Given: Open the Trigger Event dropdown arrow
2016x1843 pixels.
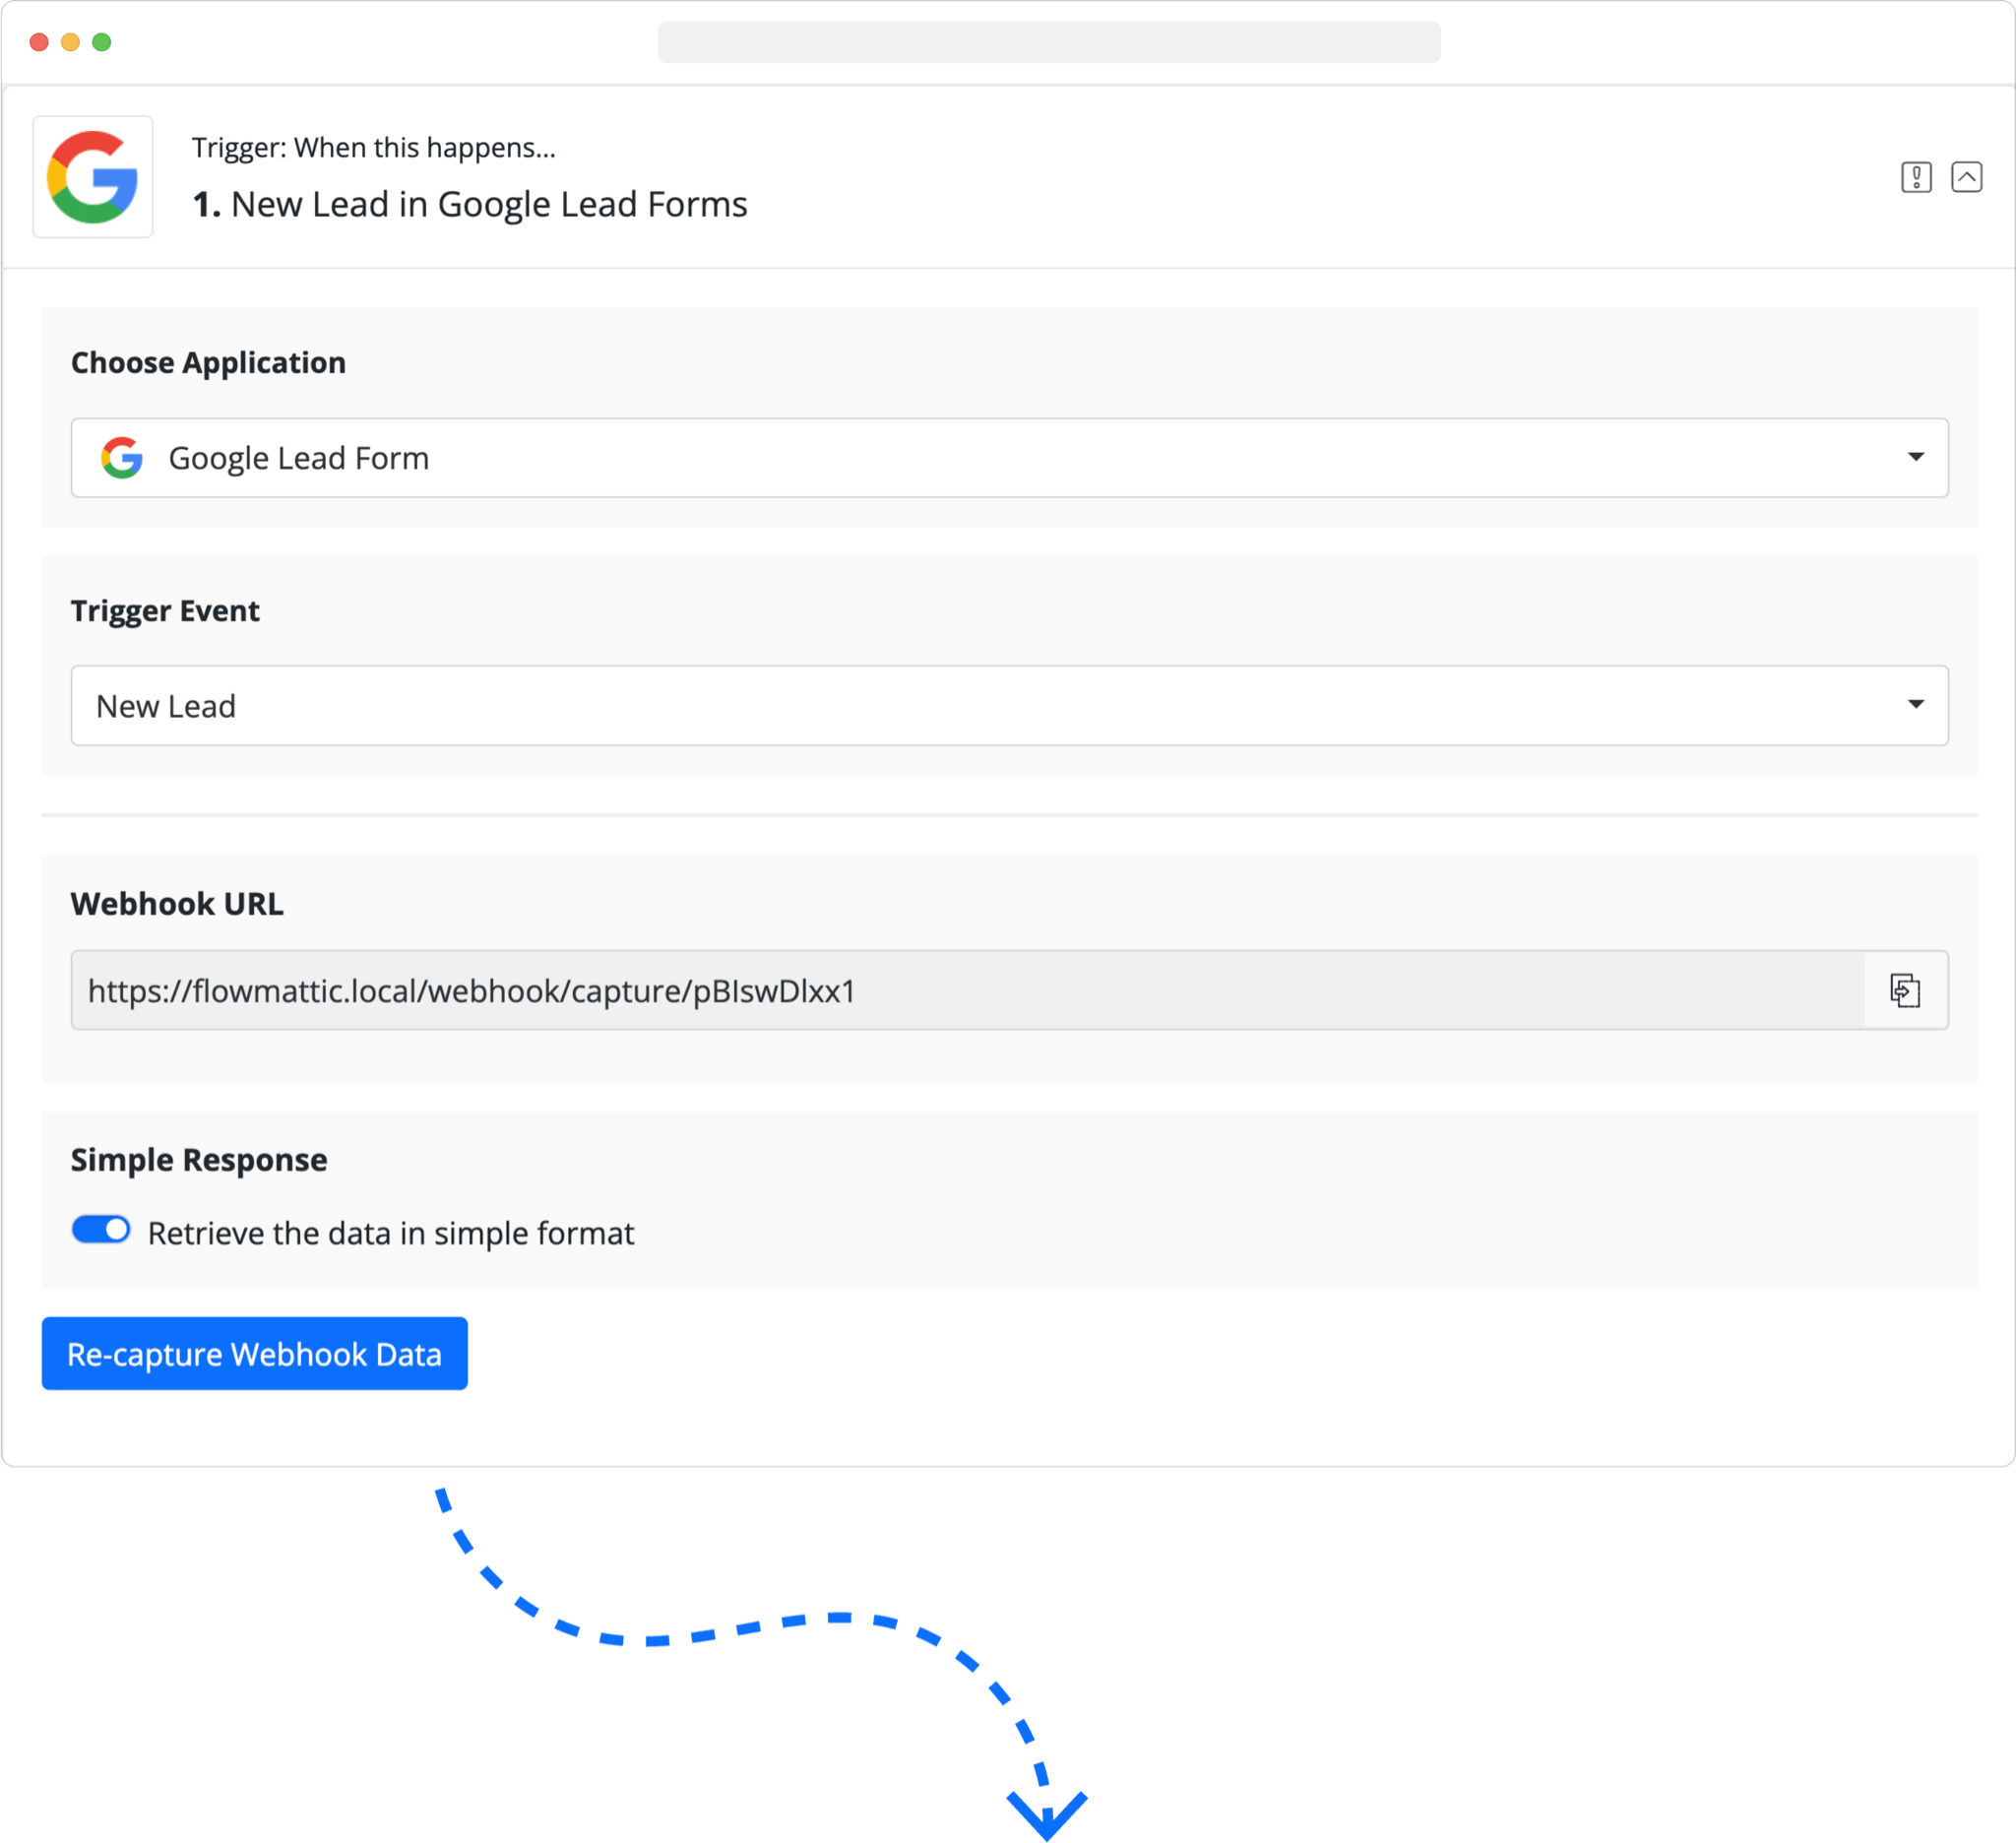Looking at the screenshot, I should tap(1915, 705).
